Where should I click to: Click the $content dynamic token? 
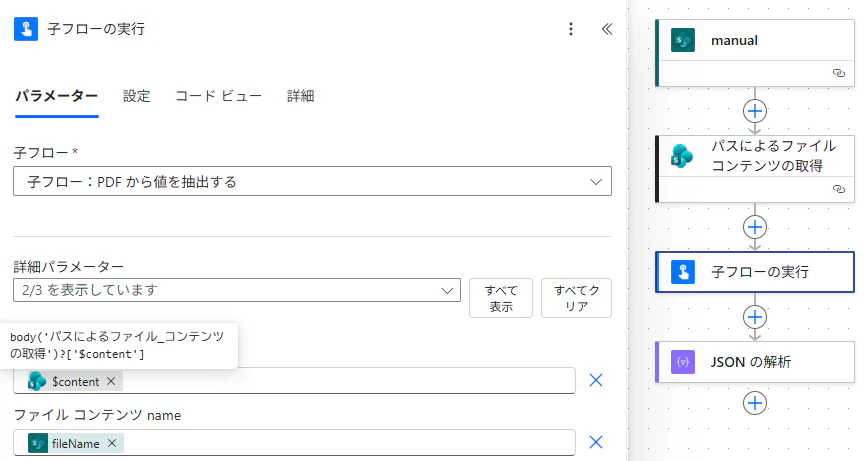[75, 381]
